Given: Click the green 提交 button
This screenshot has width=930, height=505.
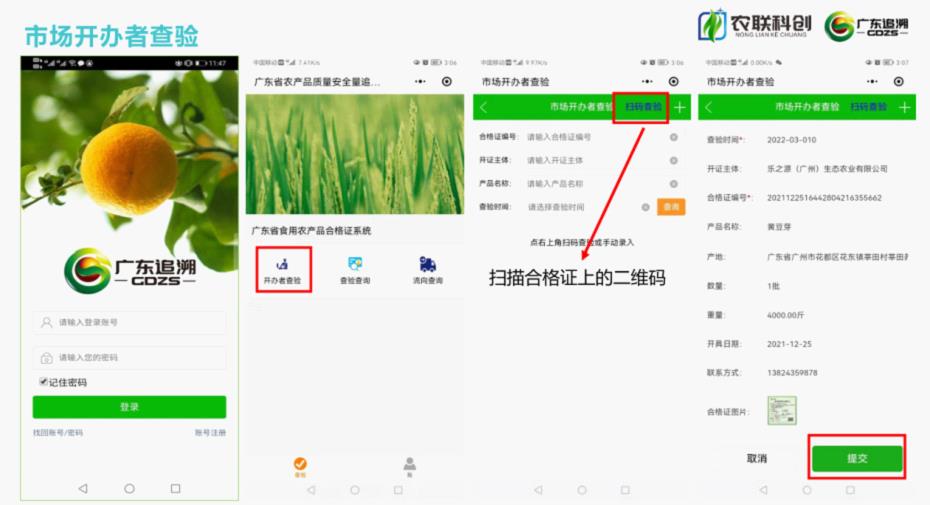Looking at the screenshot, I should pos(857,458).
